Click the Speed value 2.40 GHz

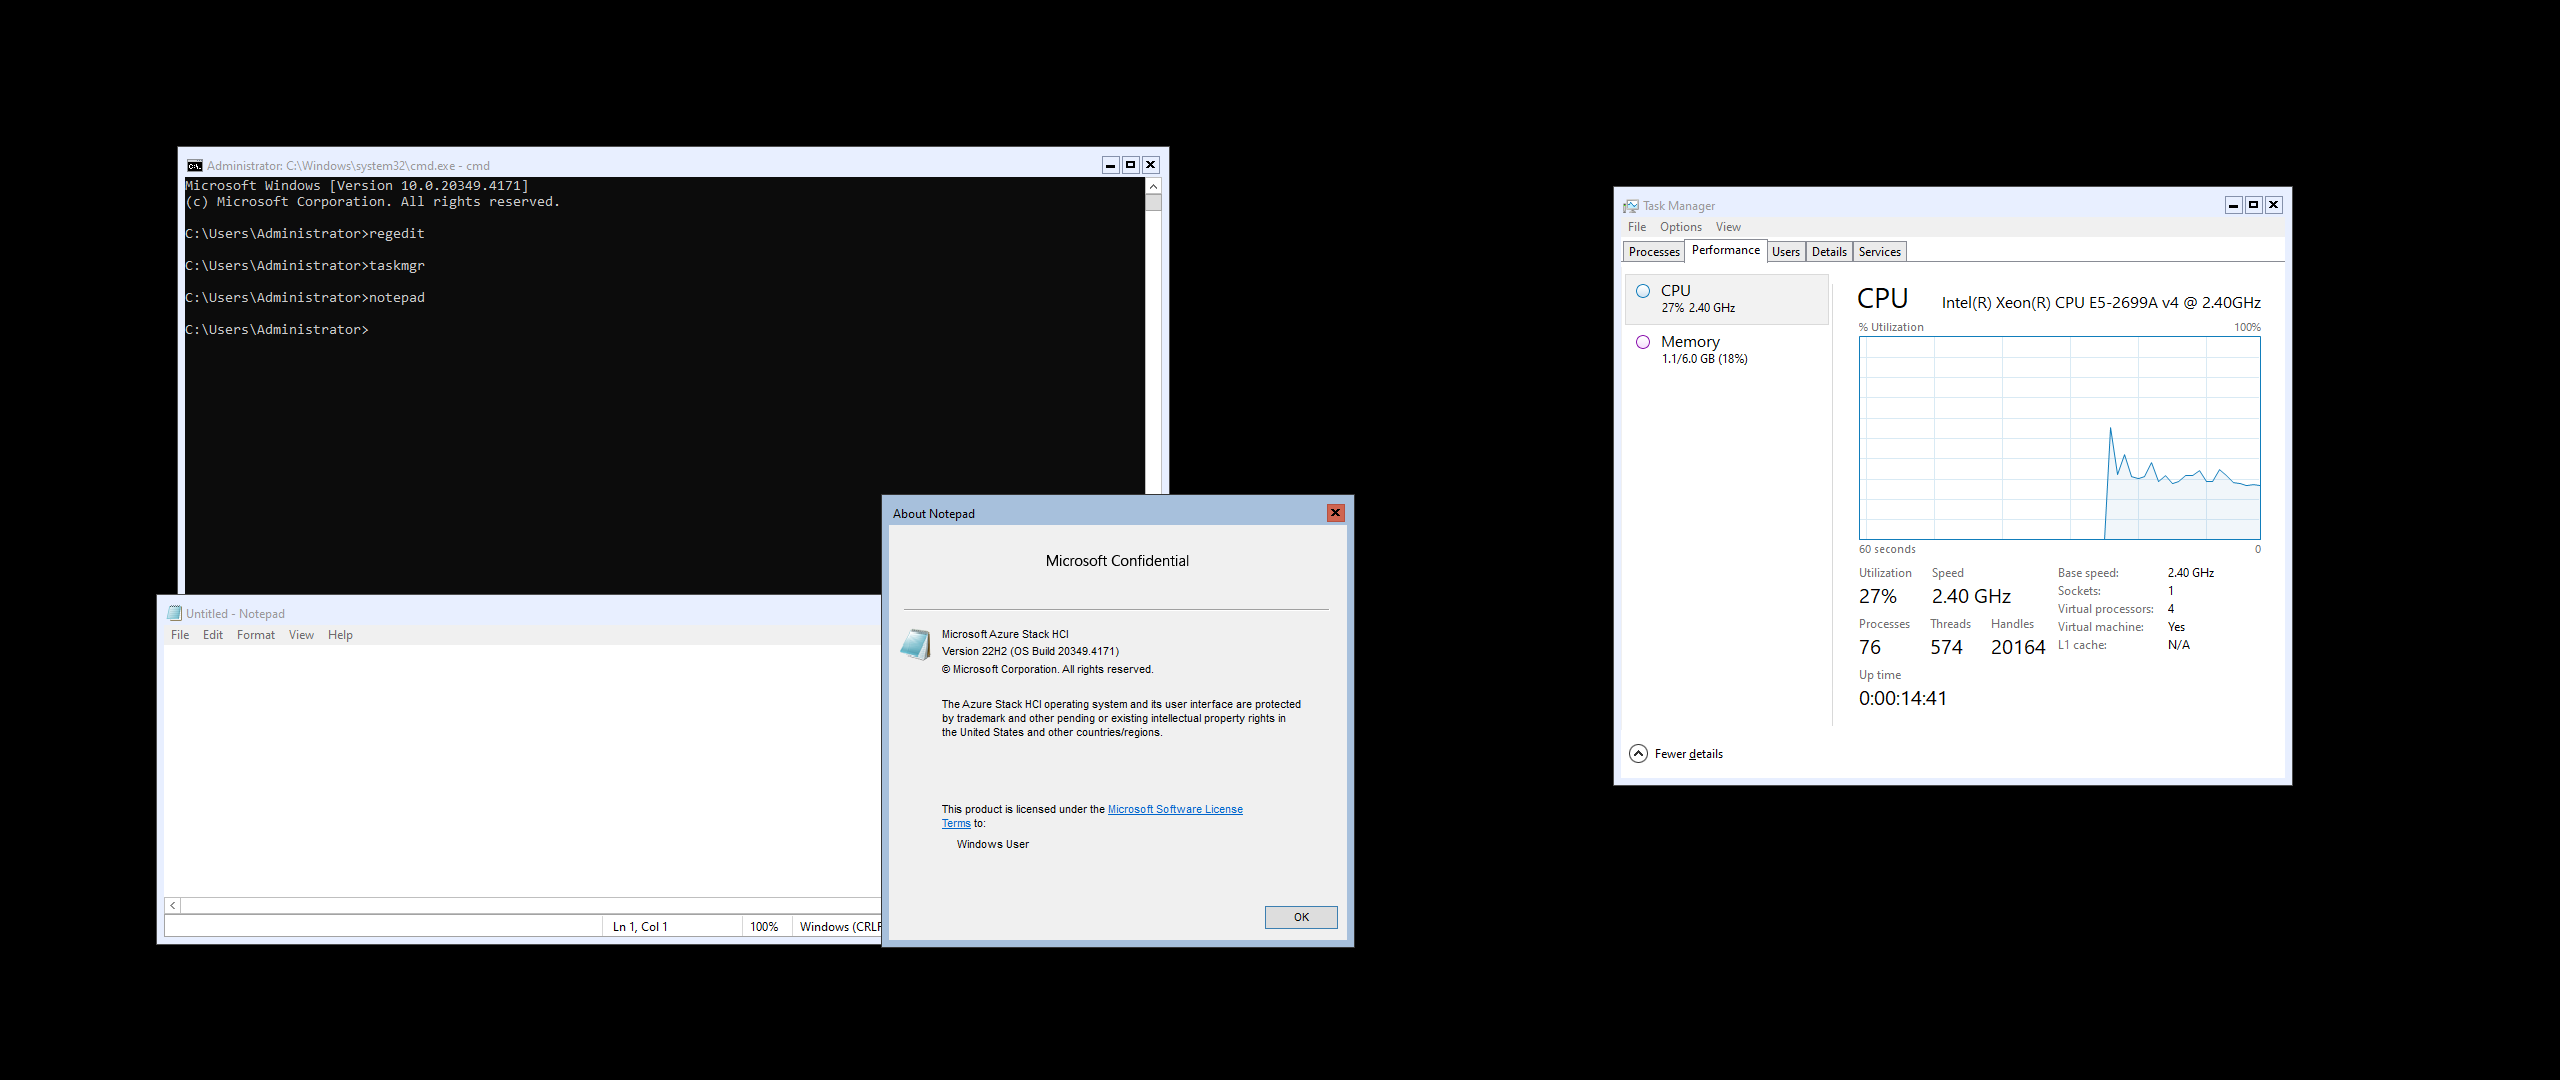coord(1971,596)
